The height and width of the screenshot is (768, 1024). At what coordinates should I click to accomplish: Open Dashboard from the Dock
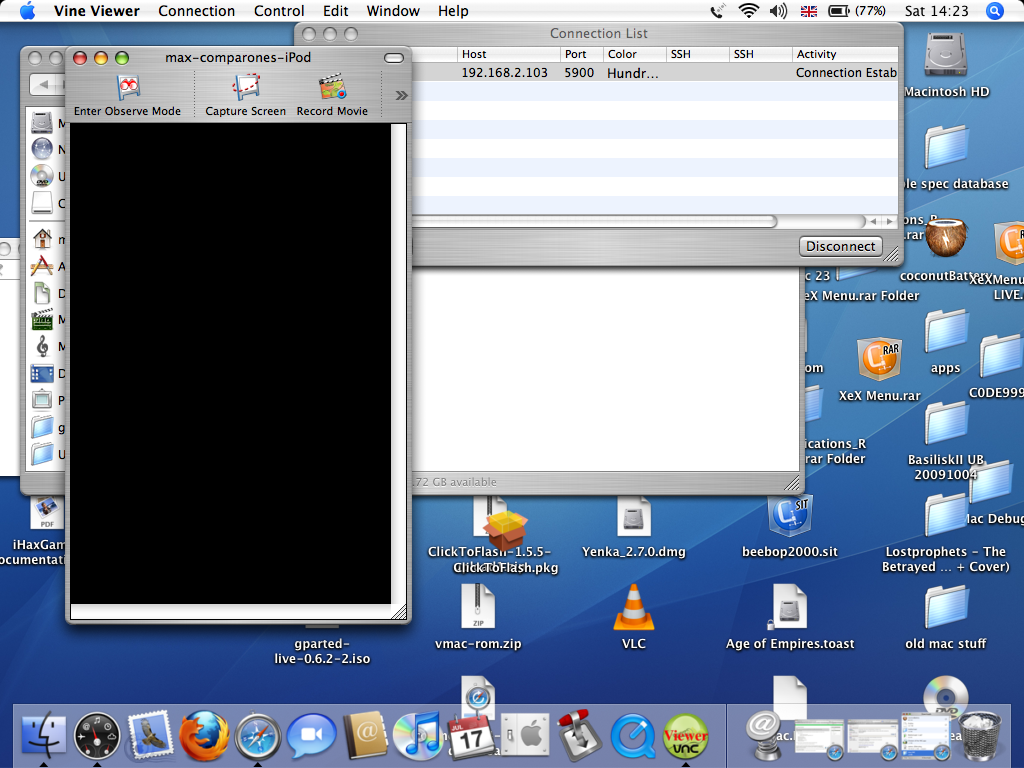point(97,736)
